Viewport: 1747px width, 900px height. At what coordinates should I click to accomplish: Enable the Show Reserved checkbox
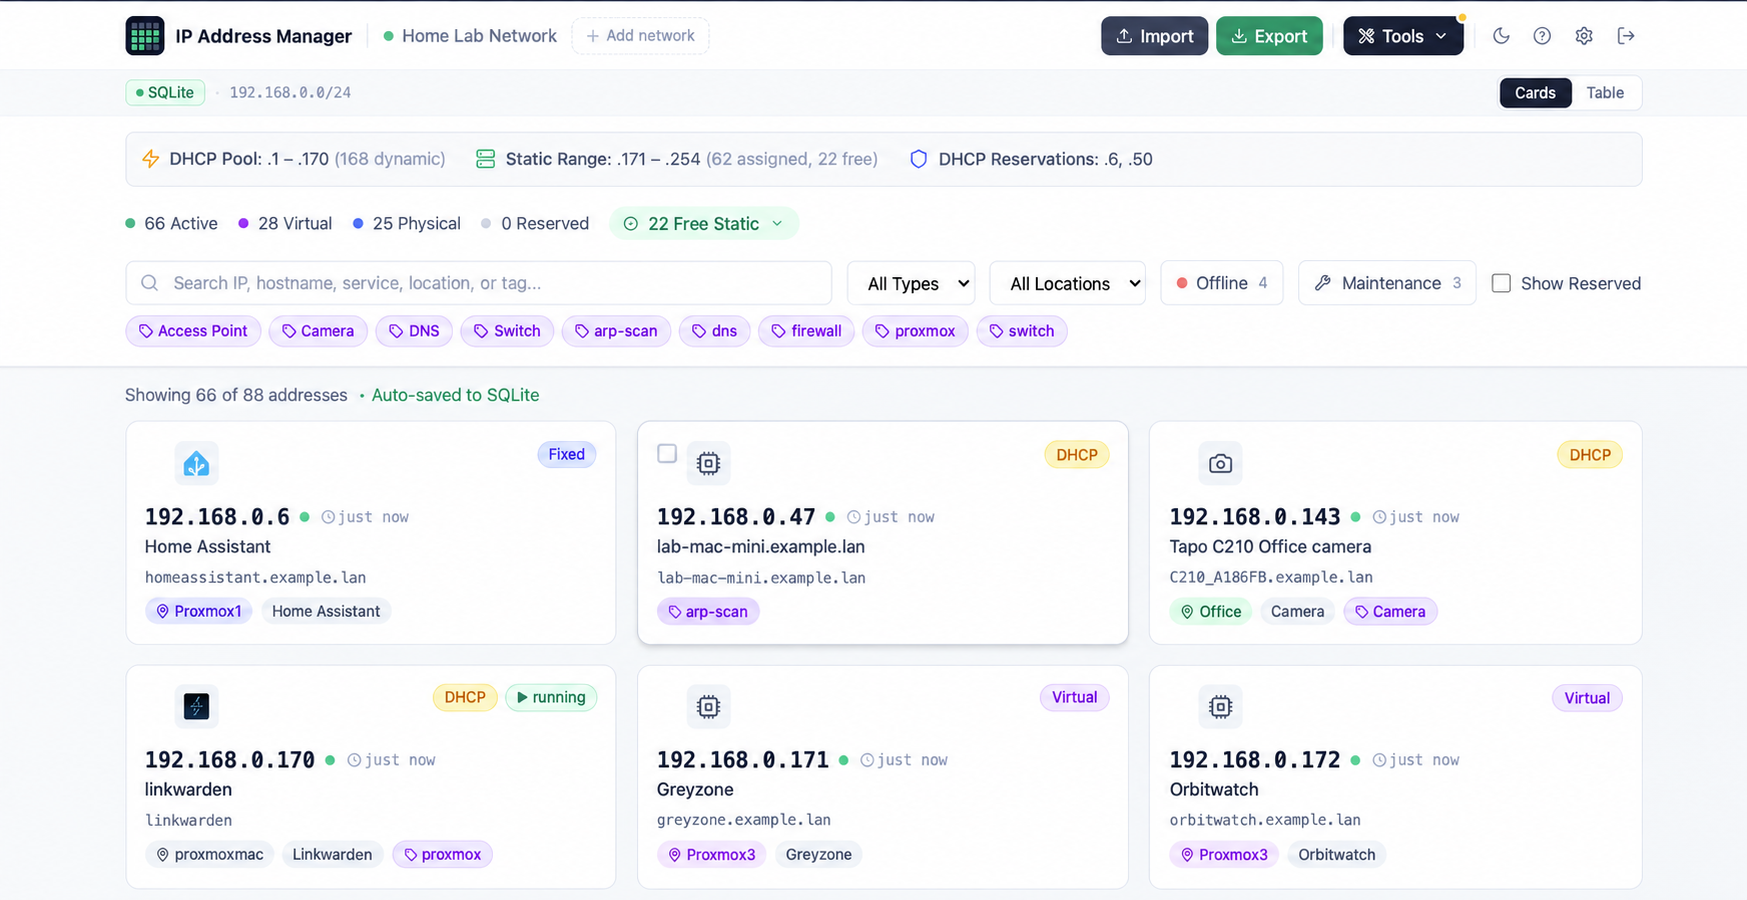tap(1501, 283)
